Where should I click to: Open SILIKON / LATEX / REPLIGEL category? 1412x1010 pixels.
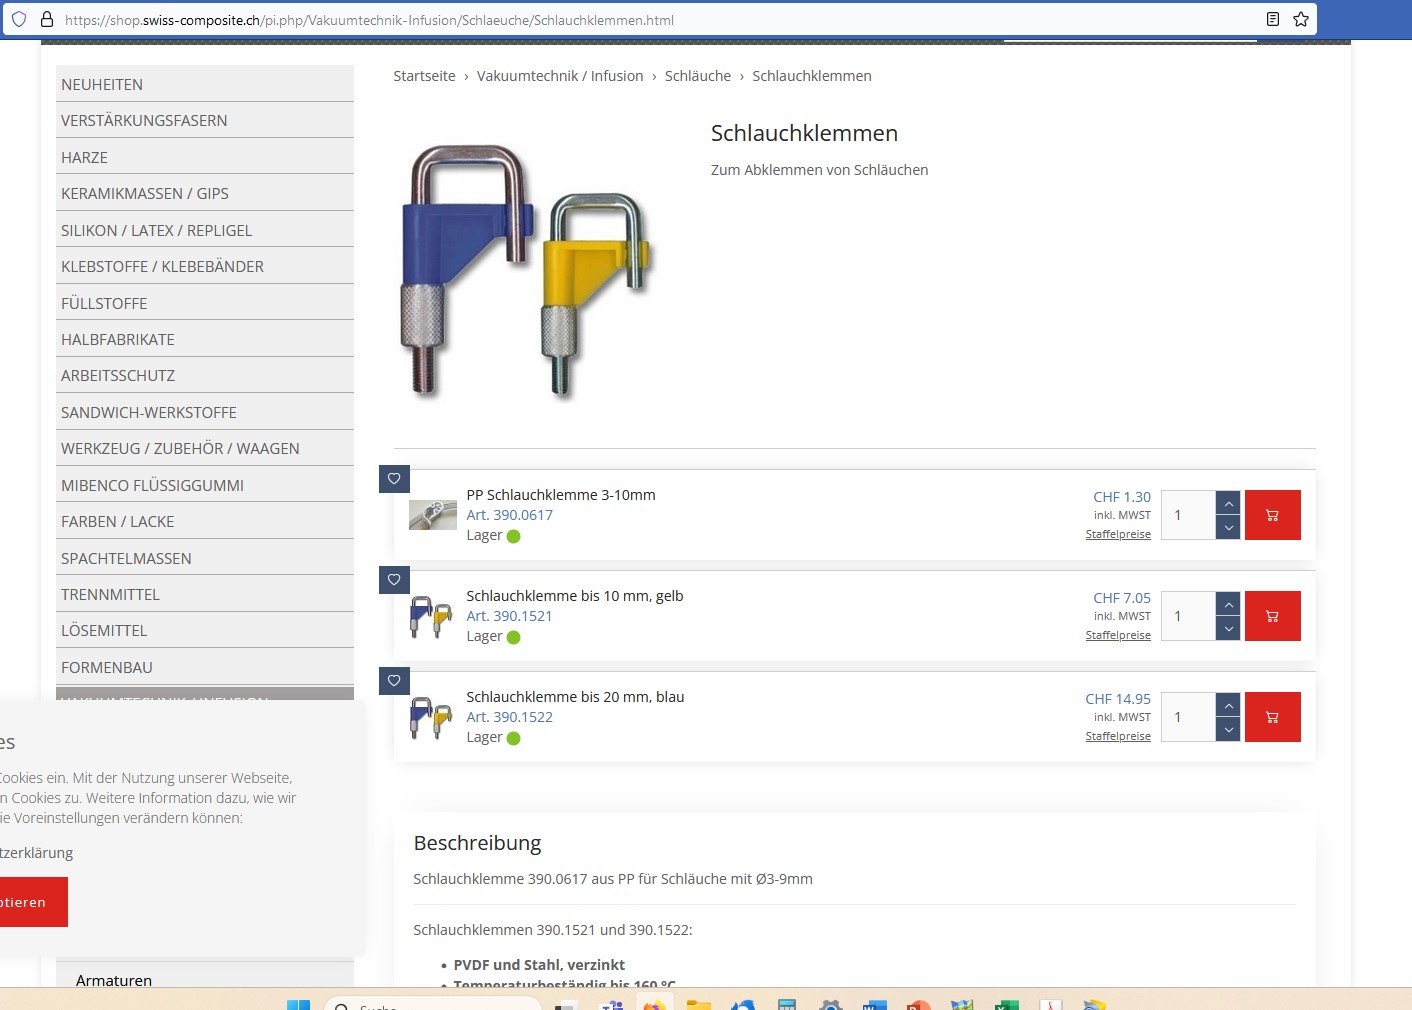(205, 230)
